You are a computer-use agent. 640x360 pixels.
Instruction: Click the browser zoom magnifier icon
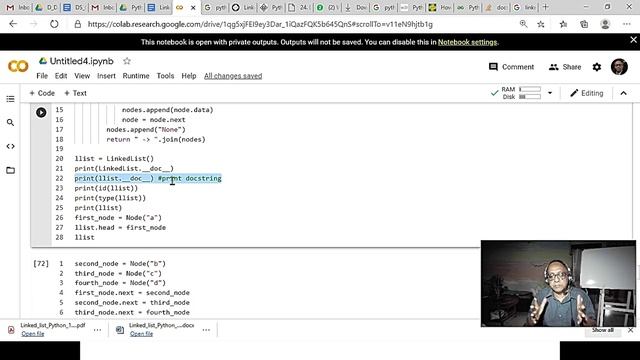(523, 24)
